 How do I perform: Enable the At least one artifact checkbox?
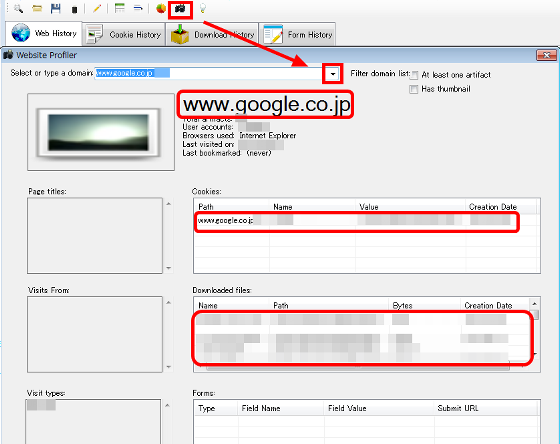414,75
